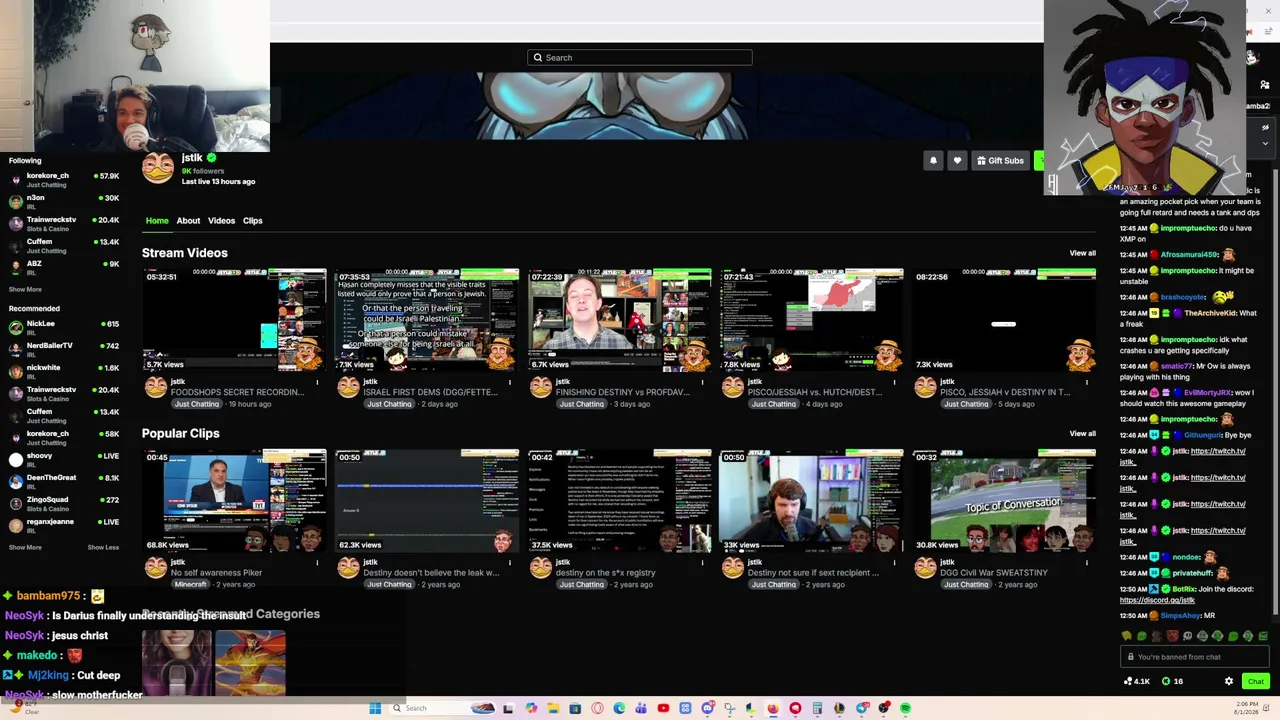The image size is (1280, 720).
Task: Click the green Chat button
Action: click(x=1255, y=681)
